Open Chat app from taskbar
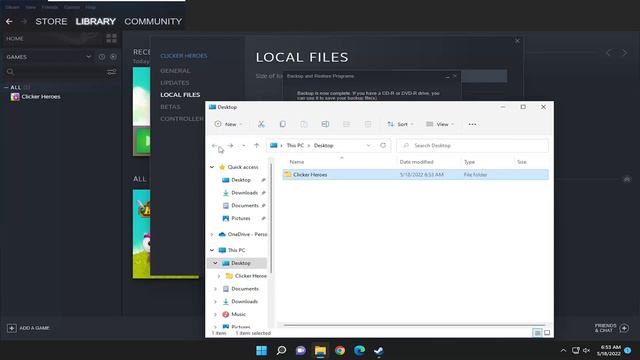Screen dimensions: 640x360 [301, 350]
